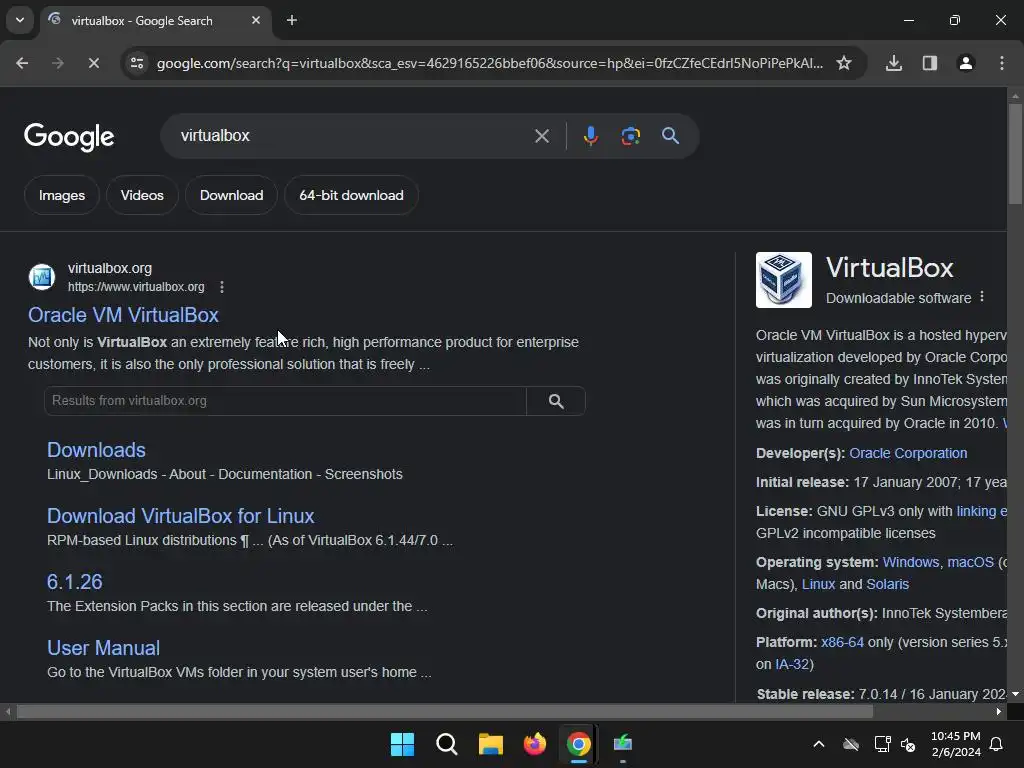Image resolution: width=1024 pixels, height=768 pixels.
Task: Open the notification bell in the tray
Action: pos(997,744)
